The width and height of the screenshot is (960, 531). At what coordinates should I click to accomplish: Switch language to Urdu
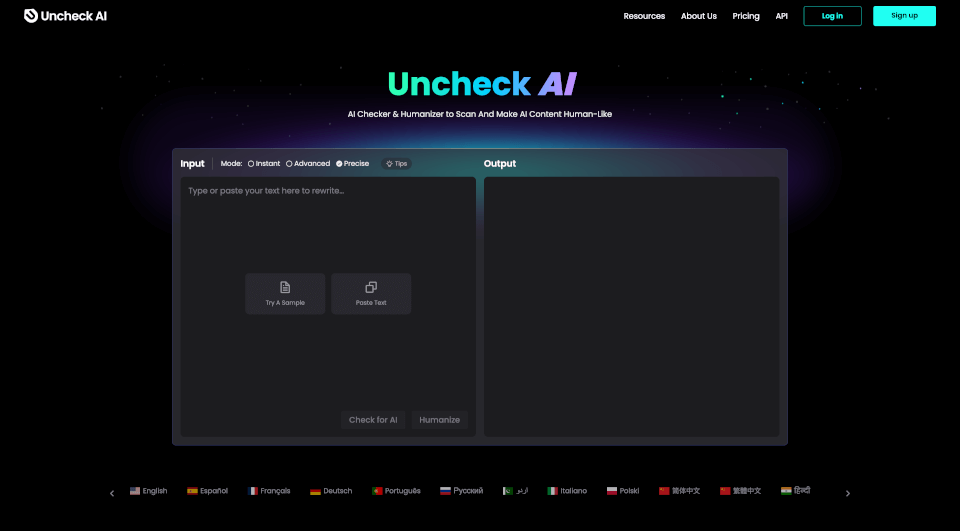tap(516, 491)
